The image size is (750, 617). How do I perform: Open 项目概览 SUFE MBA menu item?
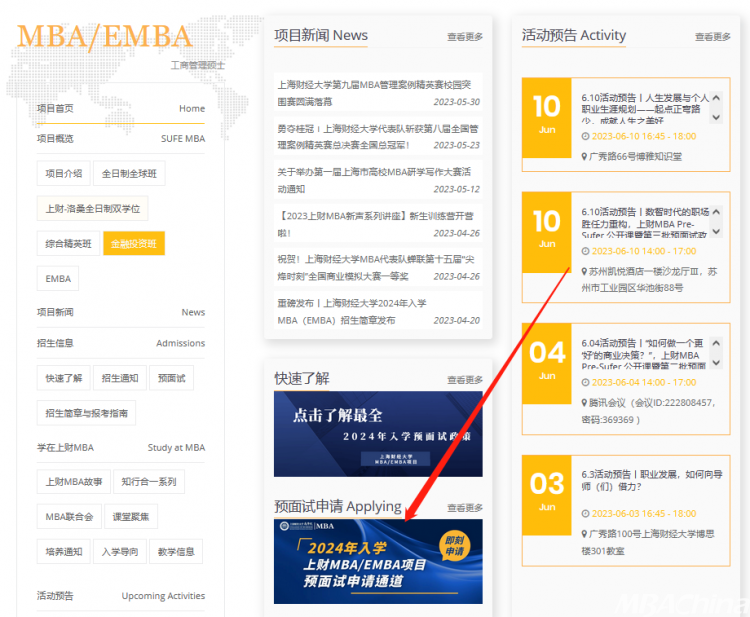click(x=121, y=139)
